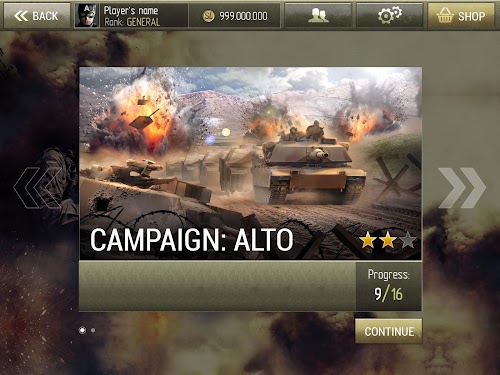The image size is (500, 375).
Task: Continue the Alto campaign
Action: click(x=389, y=331)
